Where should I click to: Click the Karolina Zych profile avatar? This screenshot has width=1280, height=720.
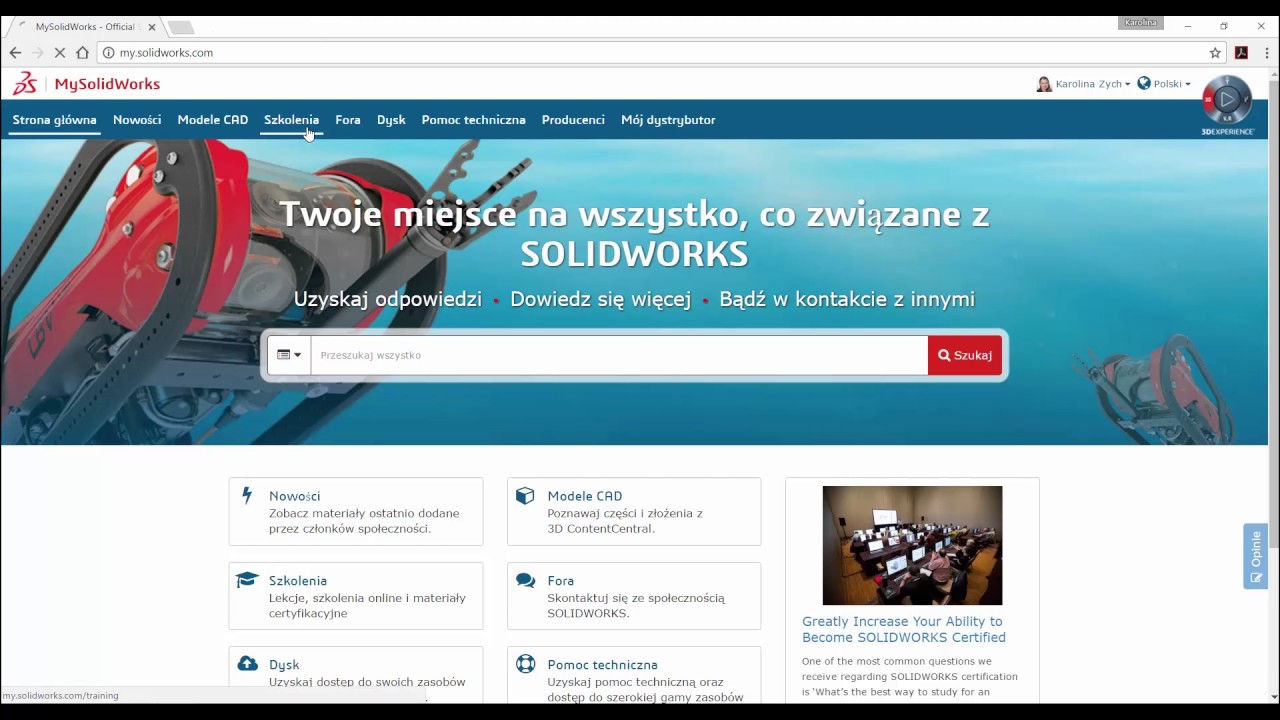[x=1044, y=84]
